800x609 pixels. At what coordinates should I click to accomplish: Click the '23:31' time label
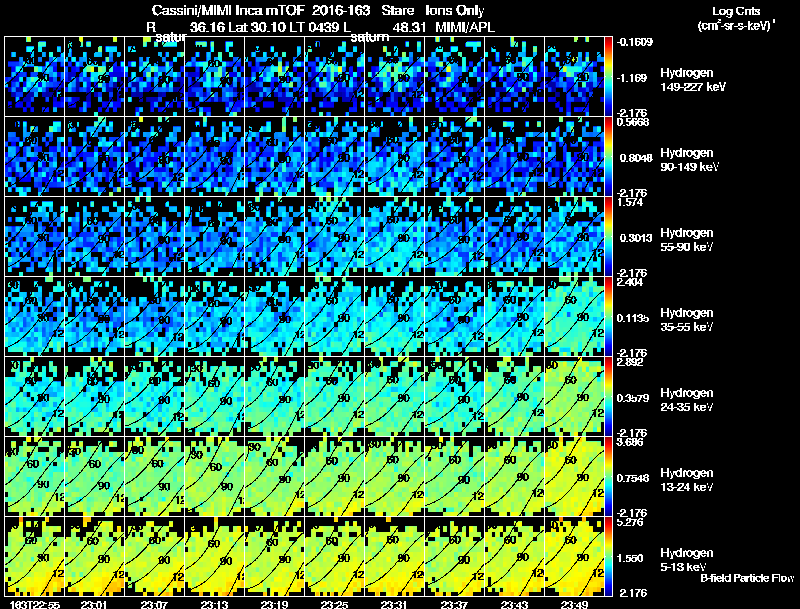(394, 604)
